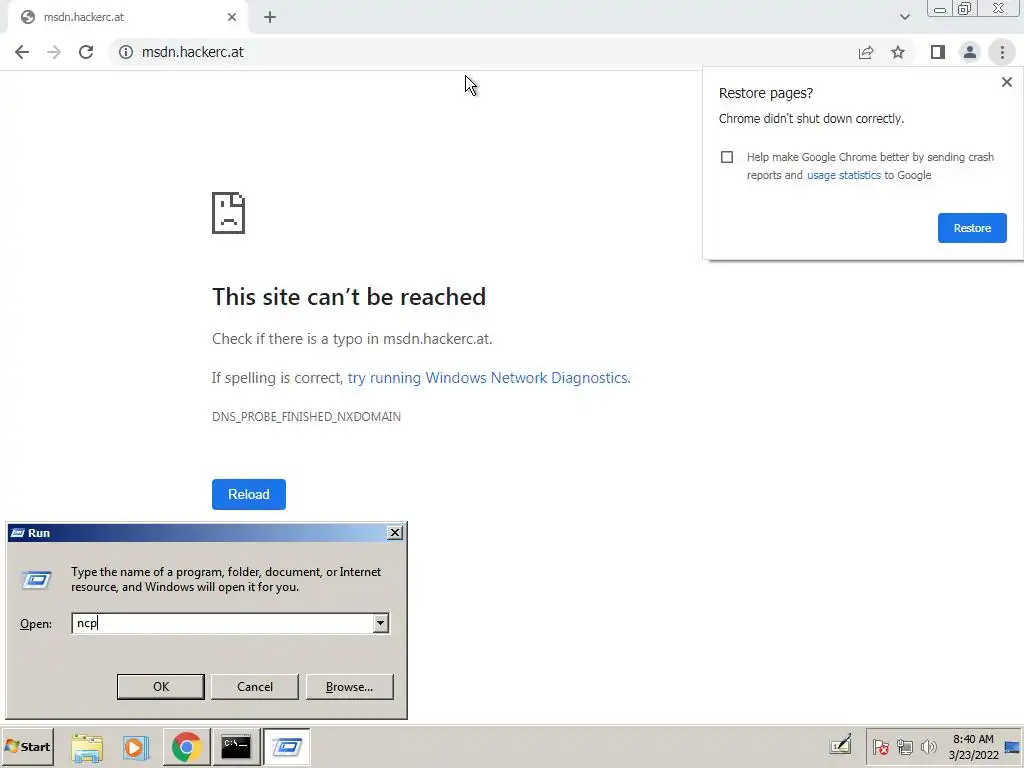
Task: Click the Show desktop icon
Action: point(1013,746)
